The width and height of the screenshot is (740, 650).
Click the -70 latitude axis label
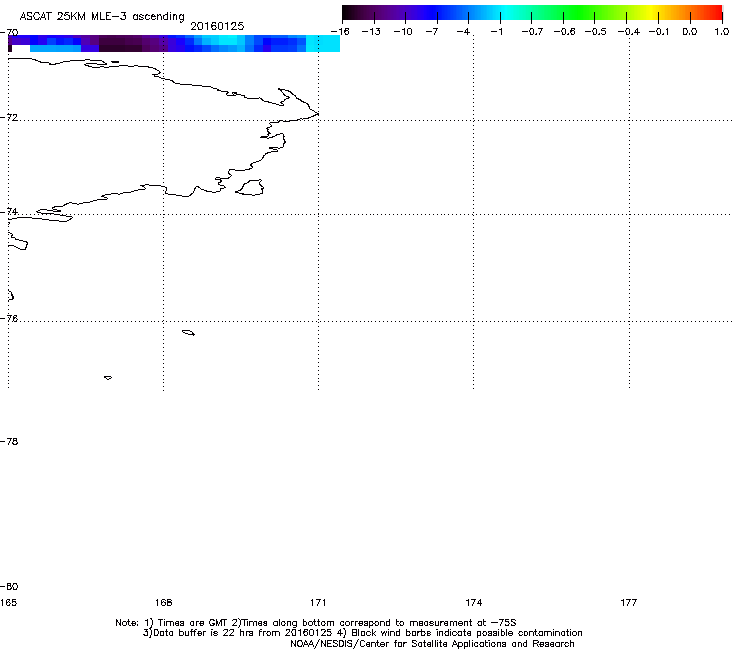point(9,33)
